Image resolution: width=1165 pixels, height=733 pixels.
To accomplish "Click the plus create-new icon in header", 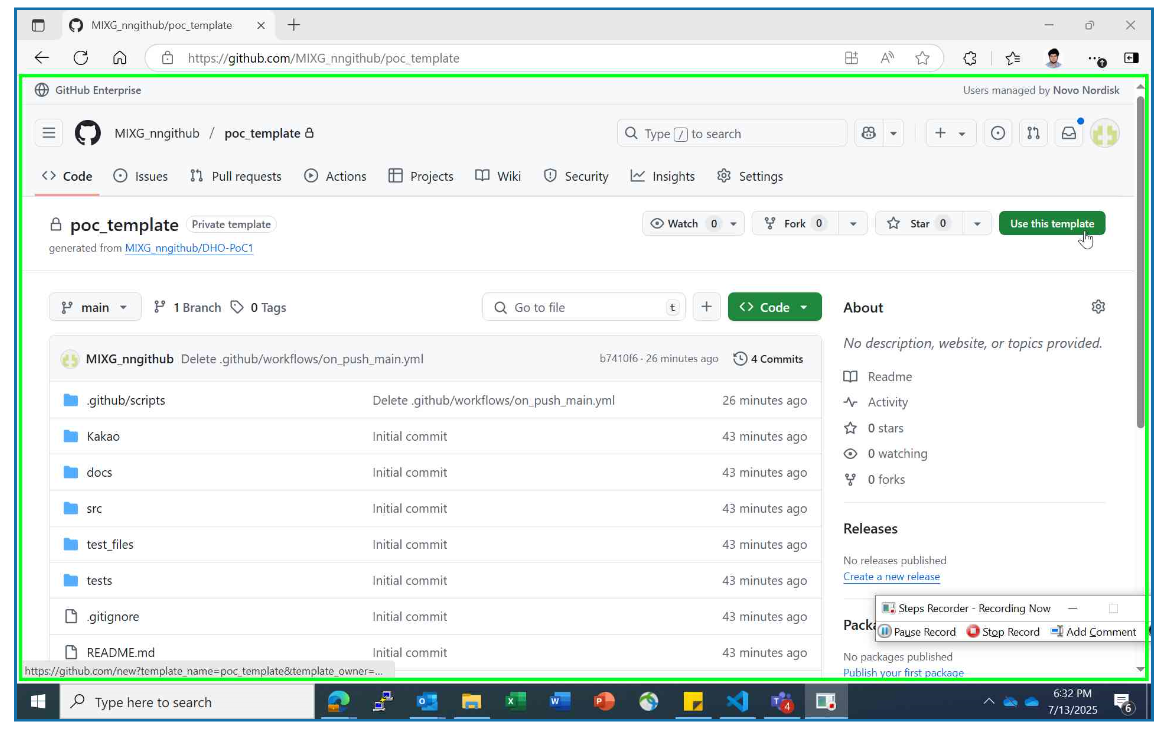I will click(941, 134).
